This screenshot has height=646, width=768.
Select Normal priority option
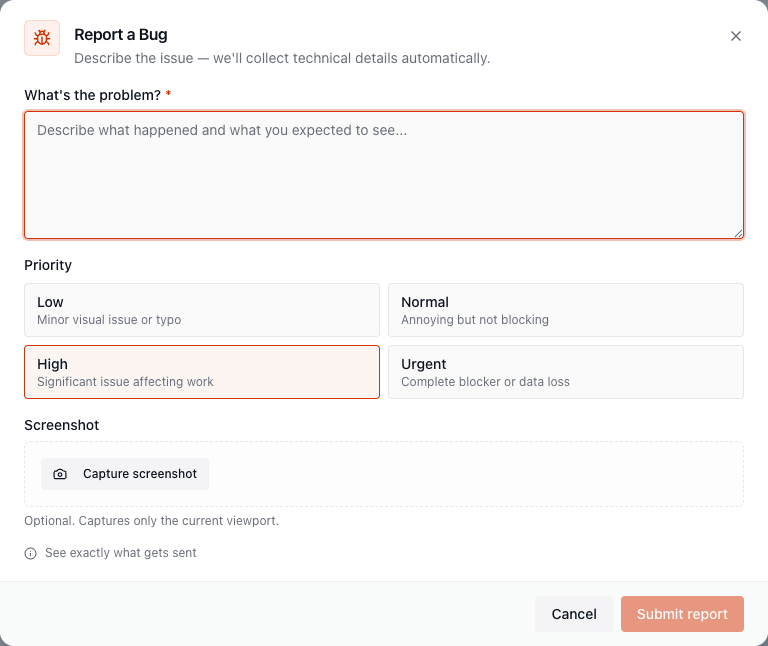coord(566,310)
